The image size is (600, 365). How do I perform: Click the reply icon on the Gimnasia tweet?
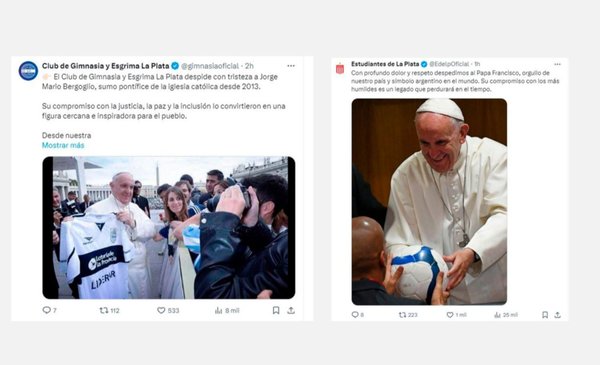tap(47, 310)
